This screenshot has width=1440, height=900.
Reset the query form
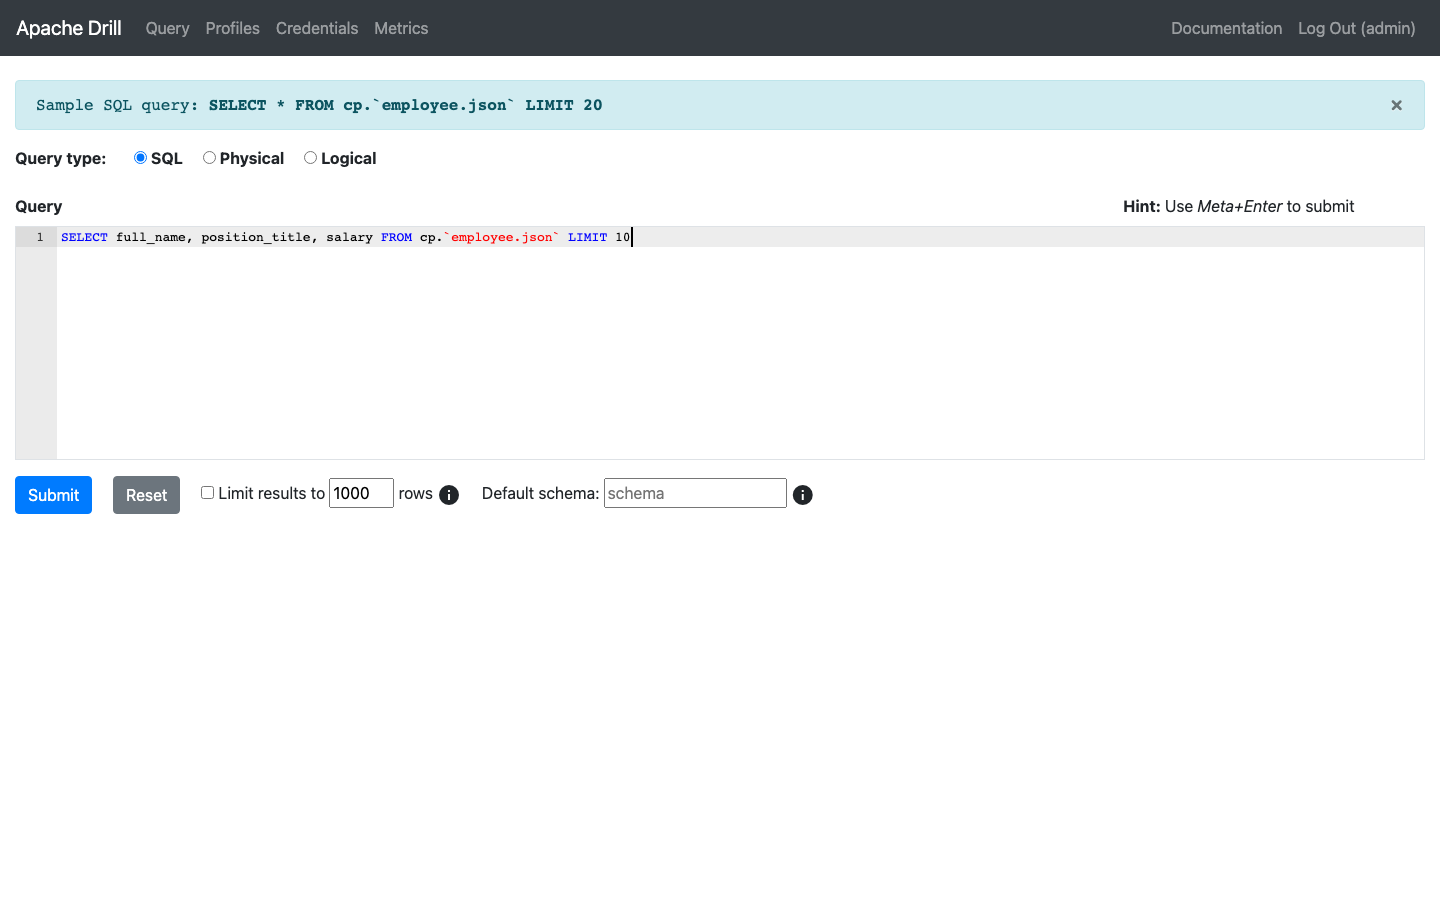click(x=146, y=495)
